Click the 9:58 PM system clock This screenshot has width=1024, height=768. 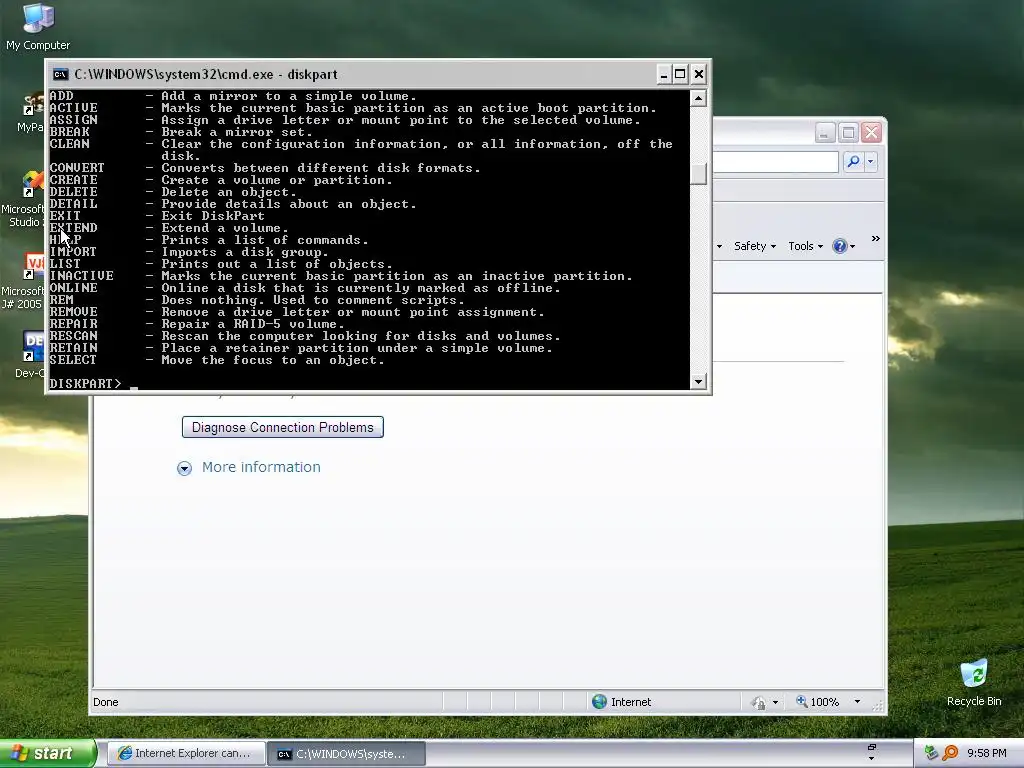[x=986, y=753]
